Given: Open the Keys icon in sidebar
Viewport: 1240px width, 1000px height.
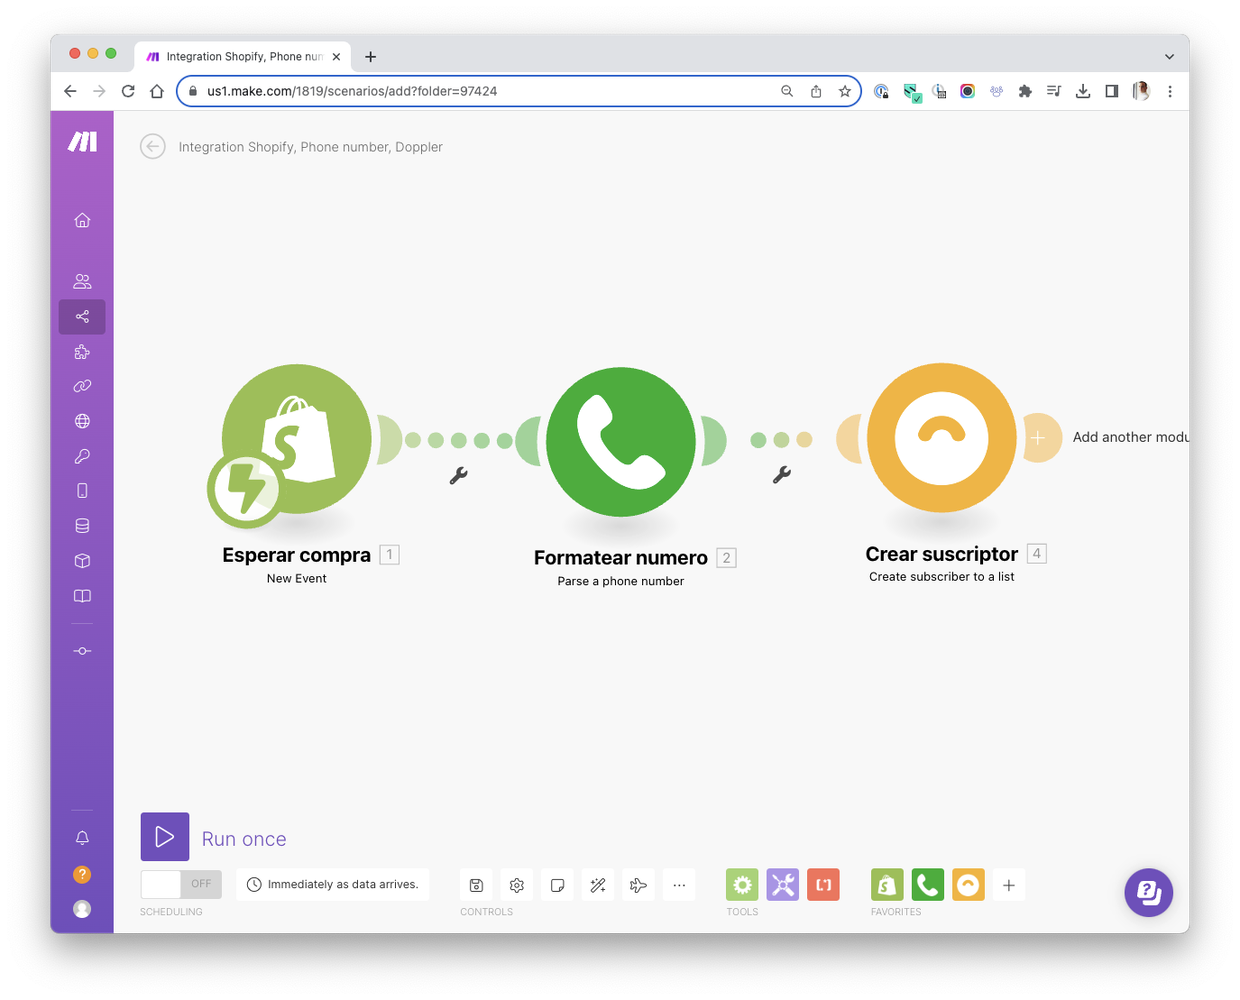Looking at the screenshot, I should click(x=82, y=456).
